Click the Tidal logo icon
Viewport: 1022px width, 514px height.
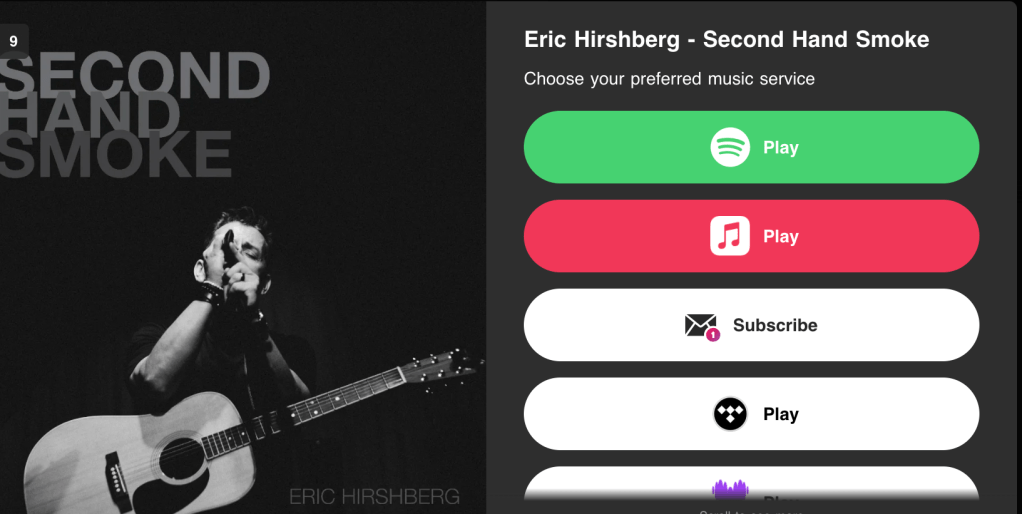(730, 414)
